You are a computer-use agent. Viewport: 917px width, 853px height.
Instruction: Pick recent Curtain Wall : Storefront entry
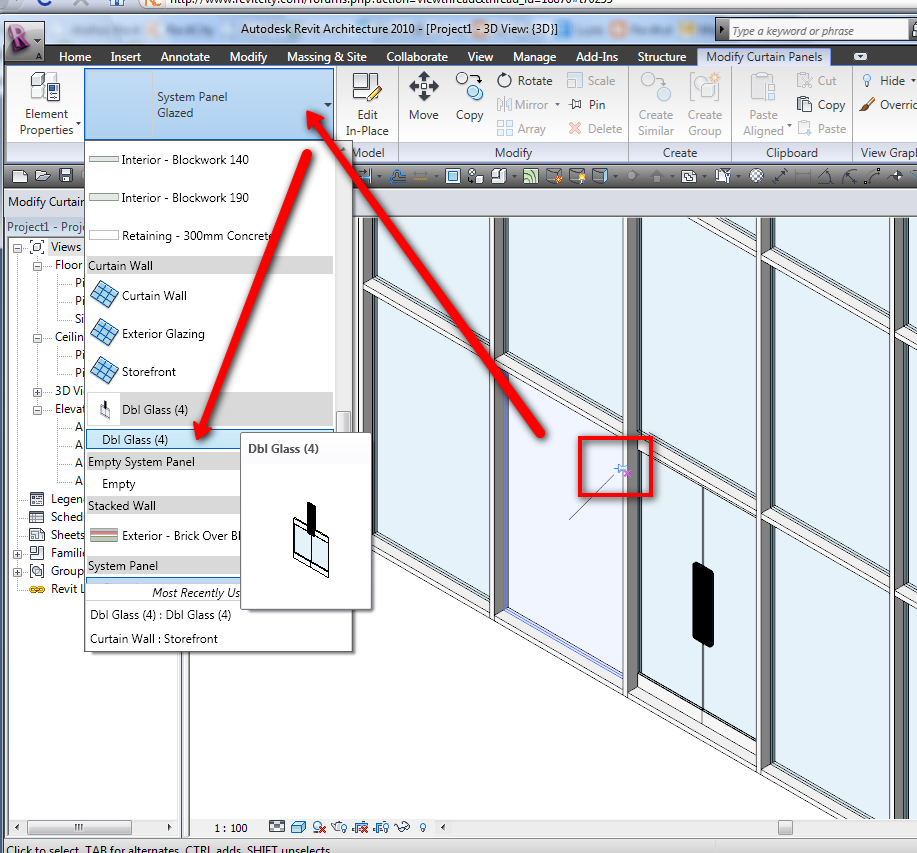[x=153, y=638]
